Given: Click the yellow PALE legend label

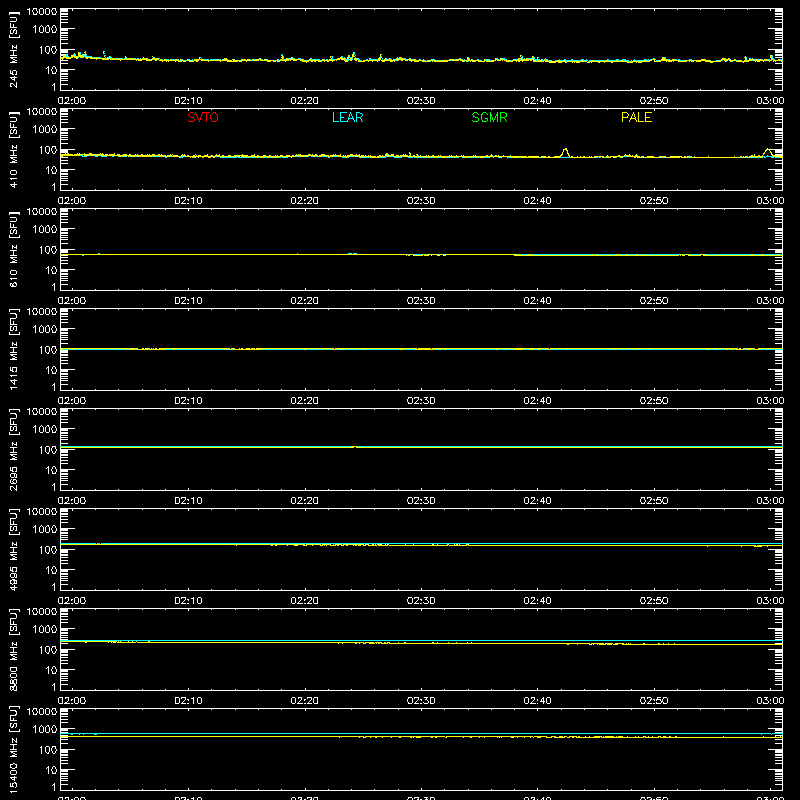Looking at the screenshot, I should tap(636, 117).
